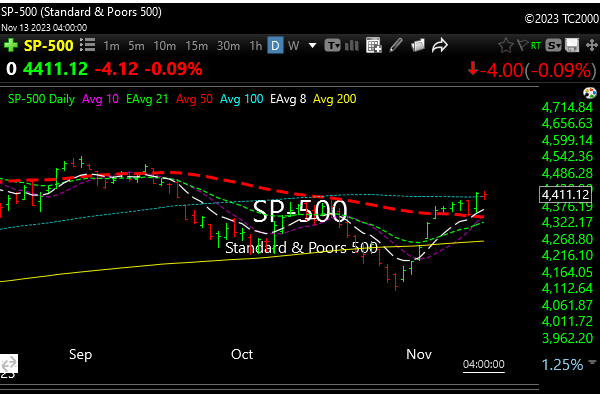Viewport: 600px width, 394px height.
Task: Select the 1m timeframe
Action: (x=111, y=46)
